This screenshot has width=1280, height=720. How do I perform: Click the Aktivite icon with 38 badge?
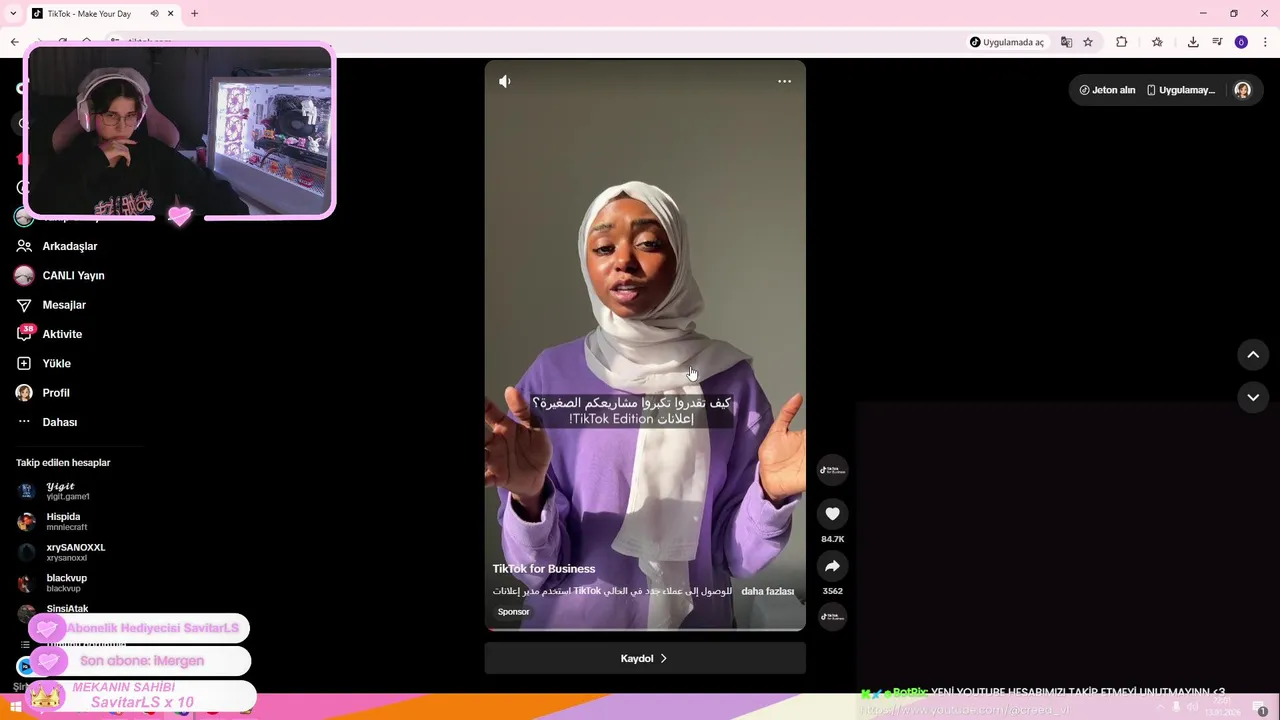(24, 334)
